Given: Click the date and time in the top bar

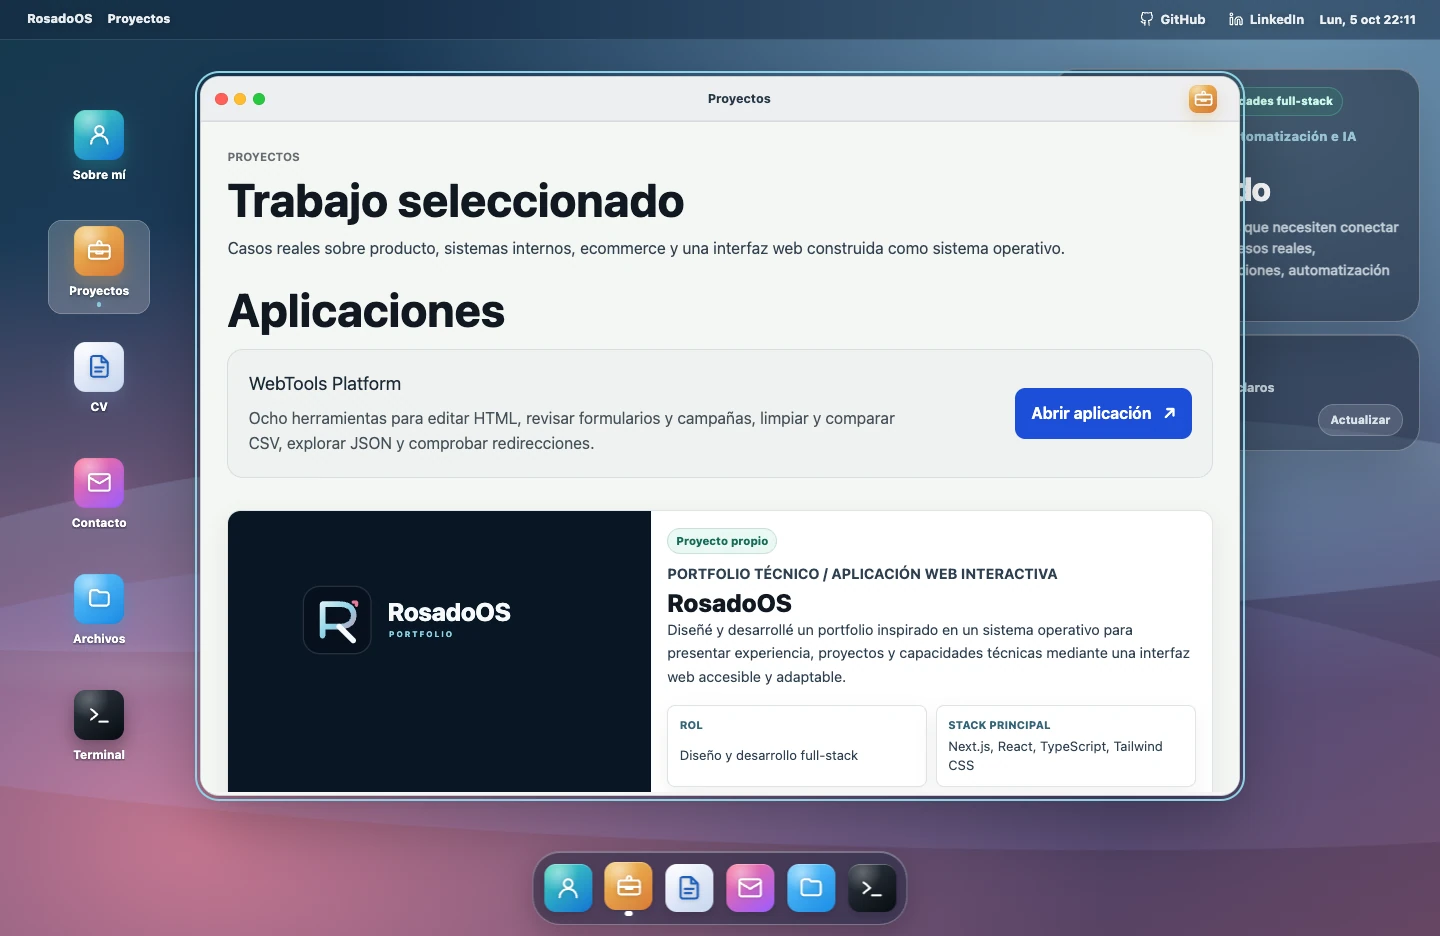Looking at the screenshot, I should (1367, 19).
